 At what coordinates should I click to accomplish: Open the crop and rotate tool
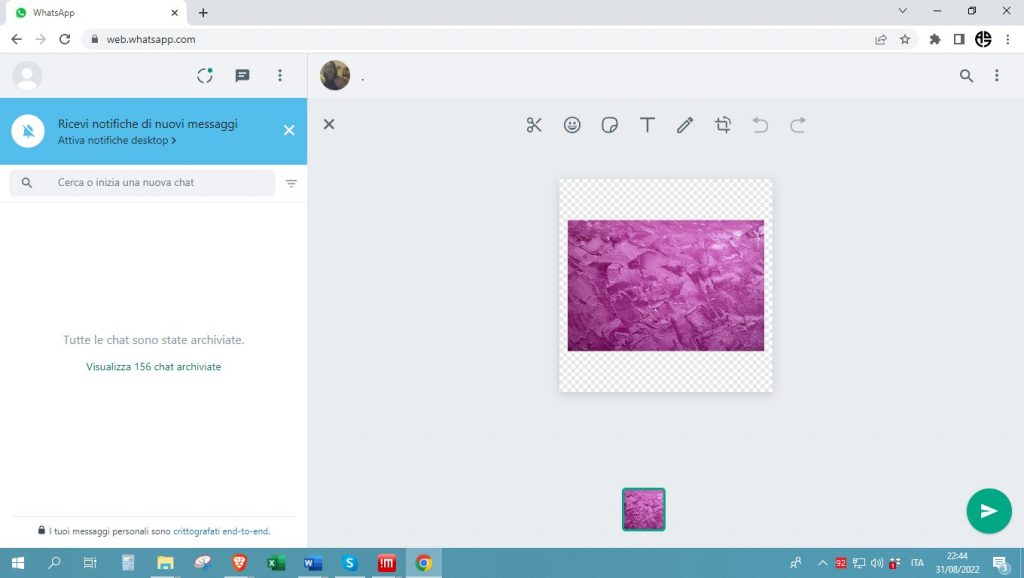point(723,125)
